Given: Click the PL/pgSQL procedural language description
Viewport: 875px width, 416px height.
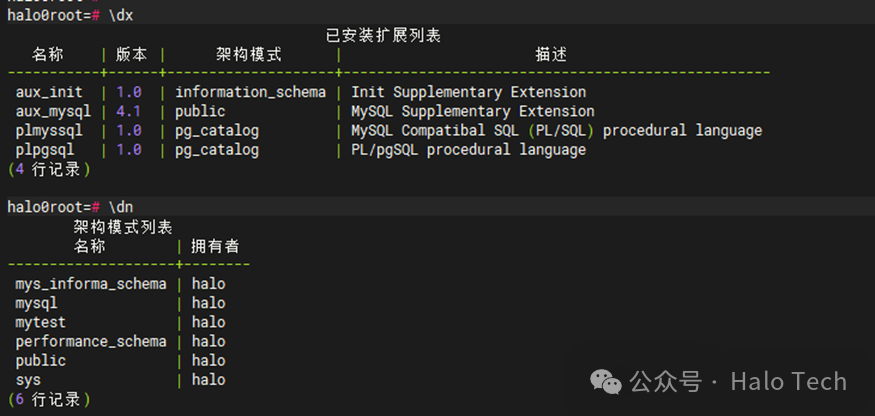Looking at the screenshot, I should point(468,150).
